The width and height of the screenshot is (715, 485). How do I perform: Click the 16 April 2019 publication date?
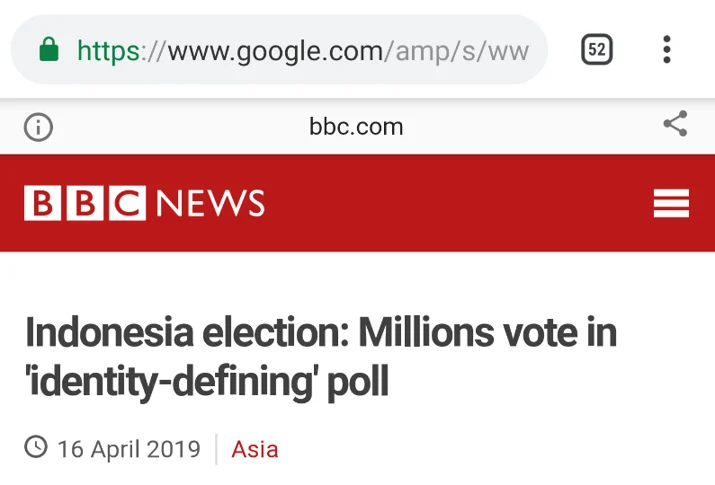(129, 449)
